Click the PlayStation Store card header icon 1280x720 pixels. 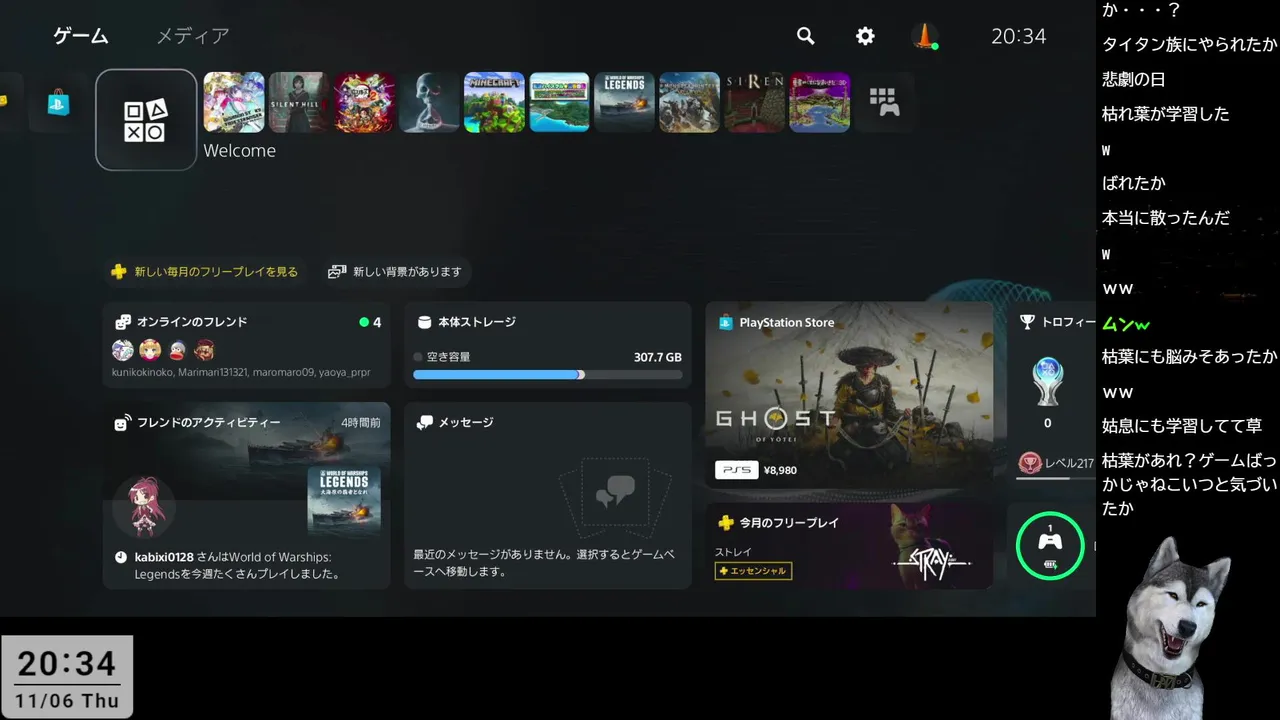click(725, 322)
